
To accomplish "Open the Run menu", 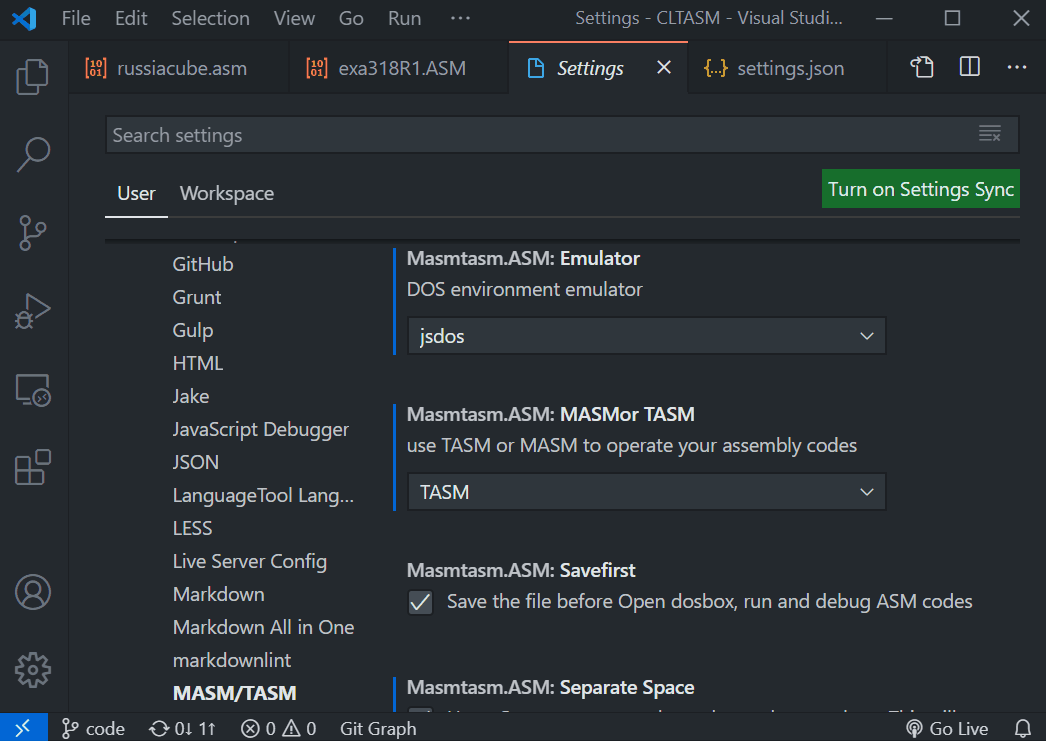I will pos(404,18).
